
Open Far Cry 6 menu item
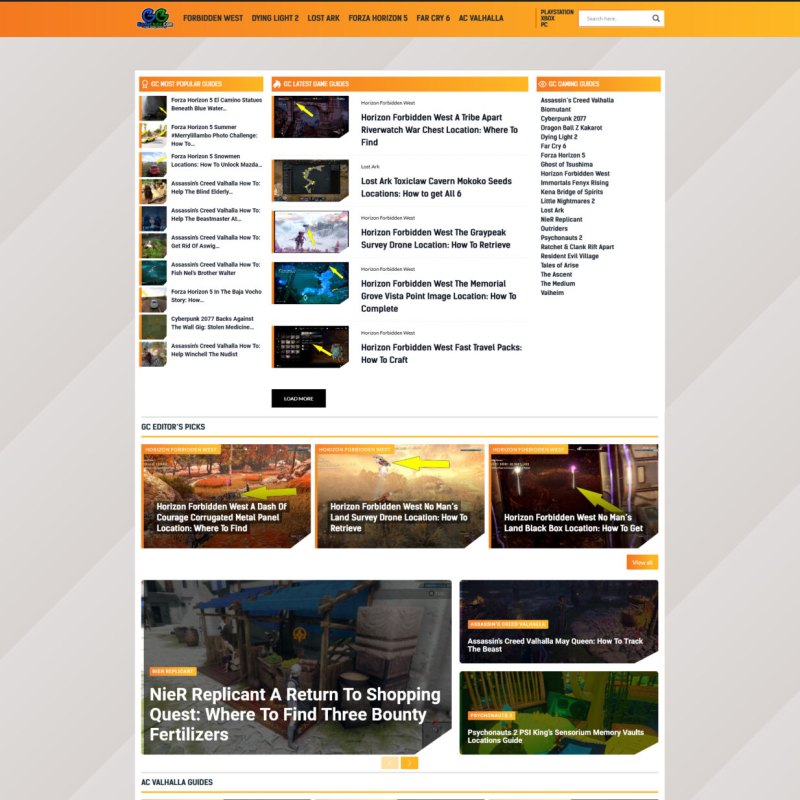point(433,18)
